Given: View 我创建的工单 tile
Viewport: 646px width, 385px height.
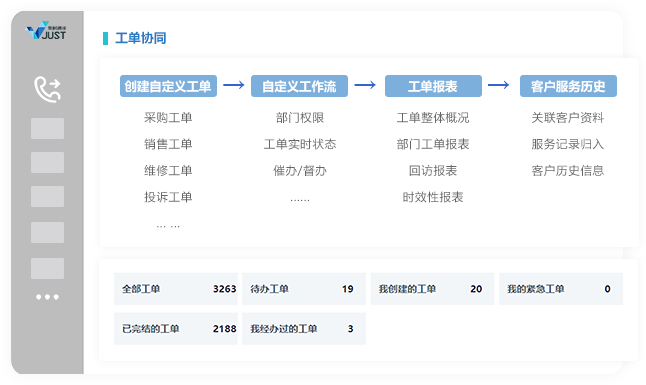Looking at the screenshot, I should (x=432, y=289).
